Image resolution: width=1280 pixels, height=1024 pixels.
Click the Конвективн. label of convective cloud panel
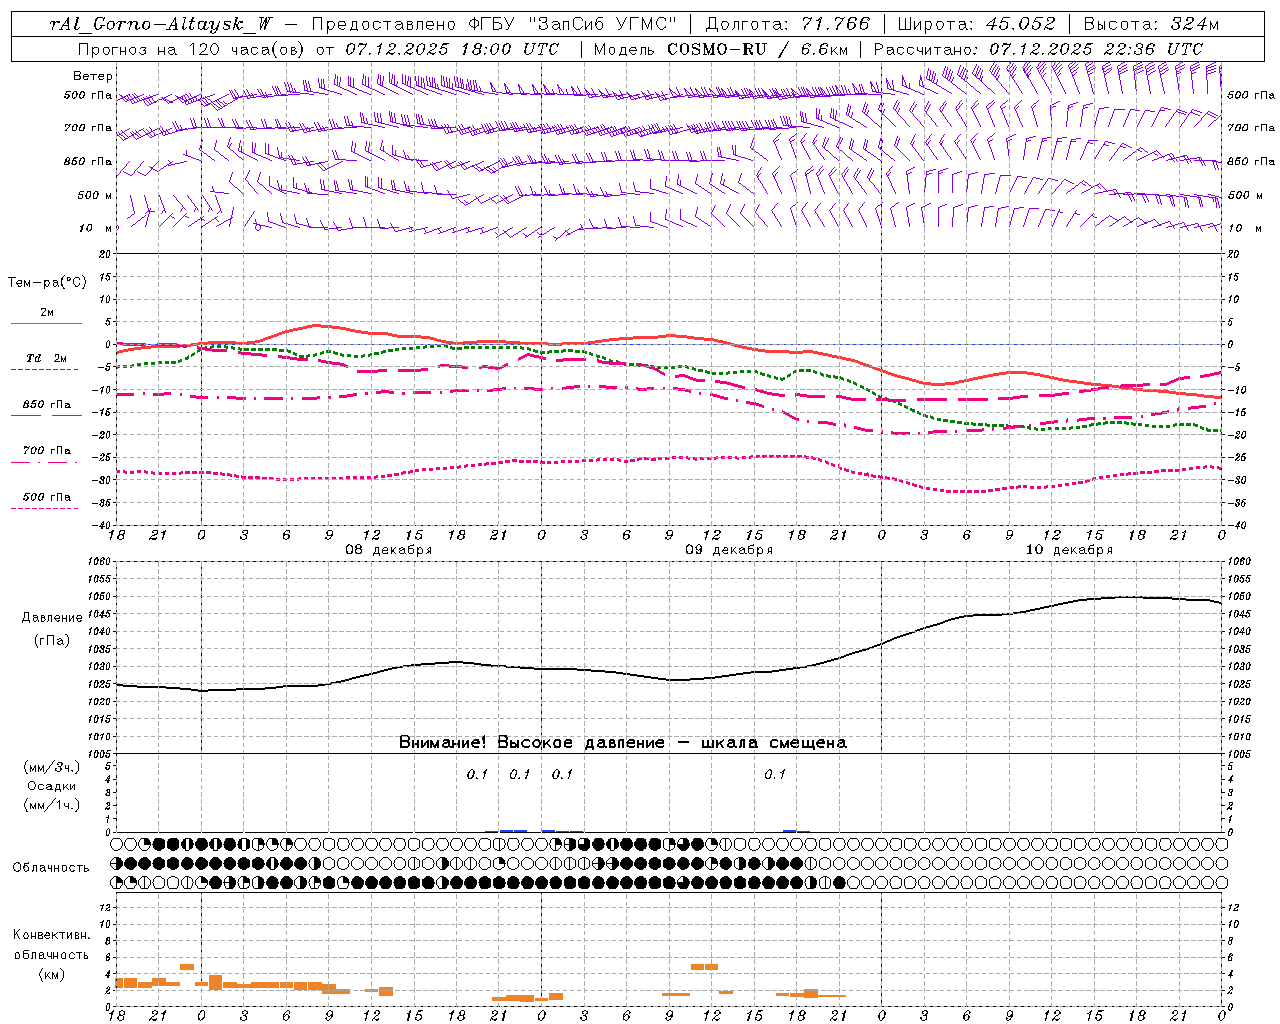click(52, 935)
